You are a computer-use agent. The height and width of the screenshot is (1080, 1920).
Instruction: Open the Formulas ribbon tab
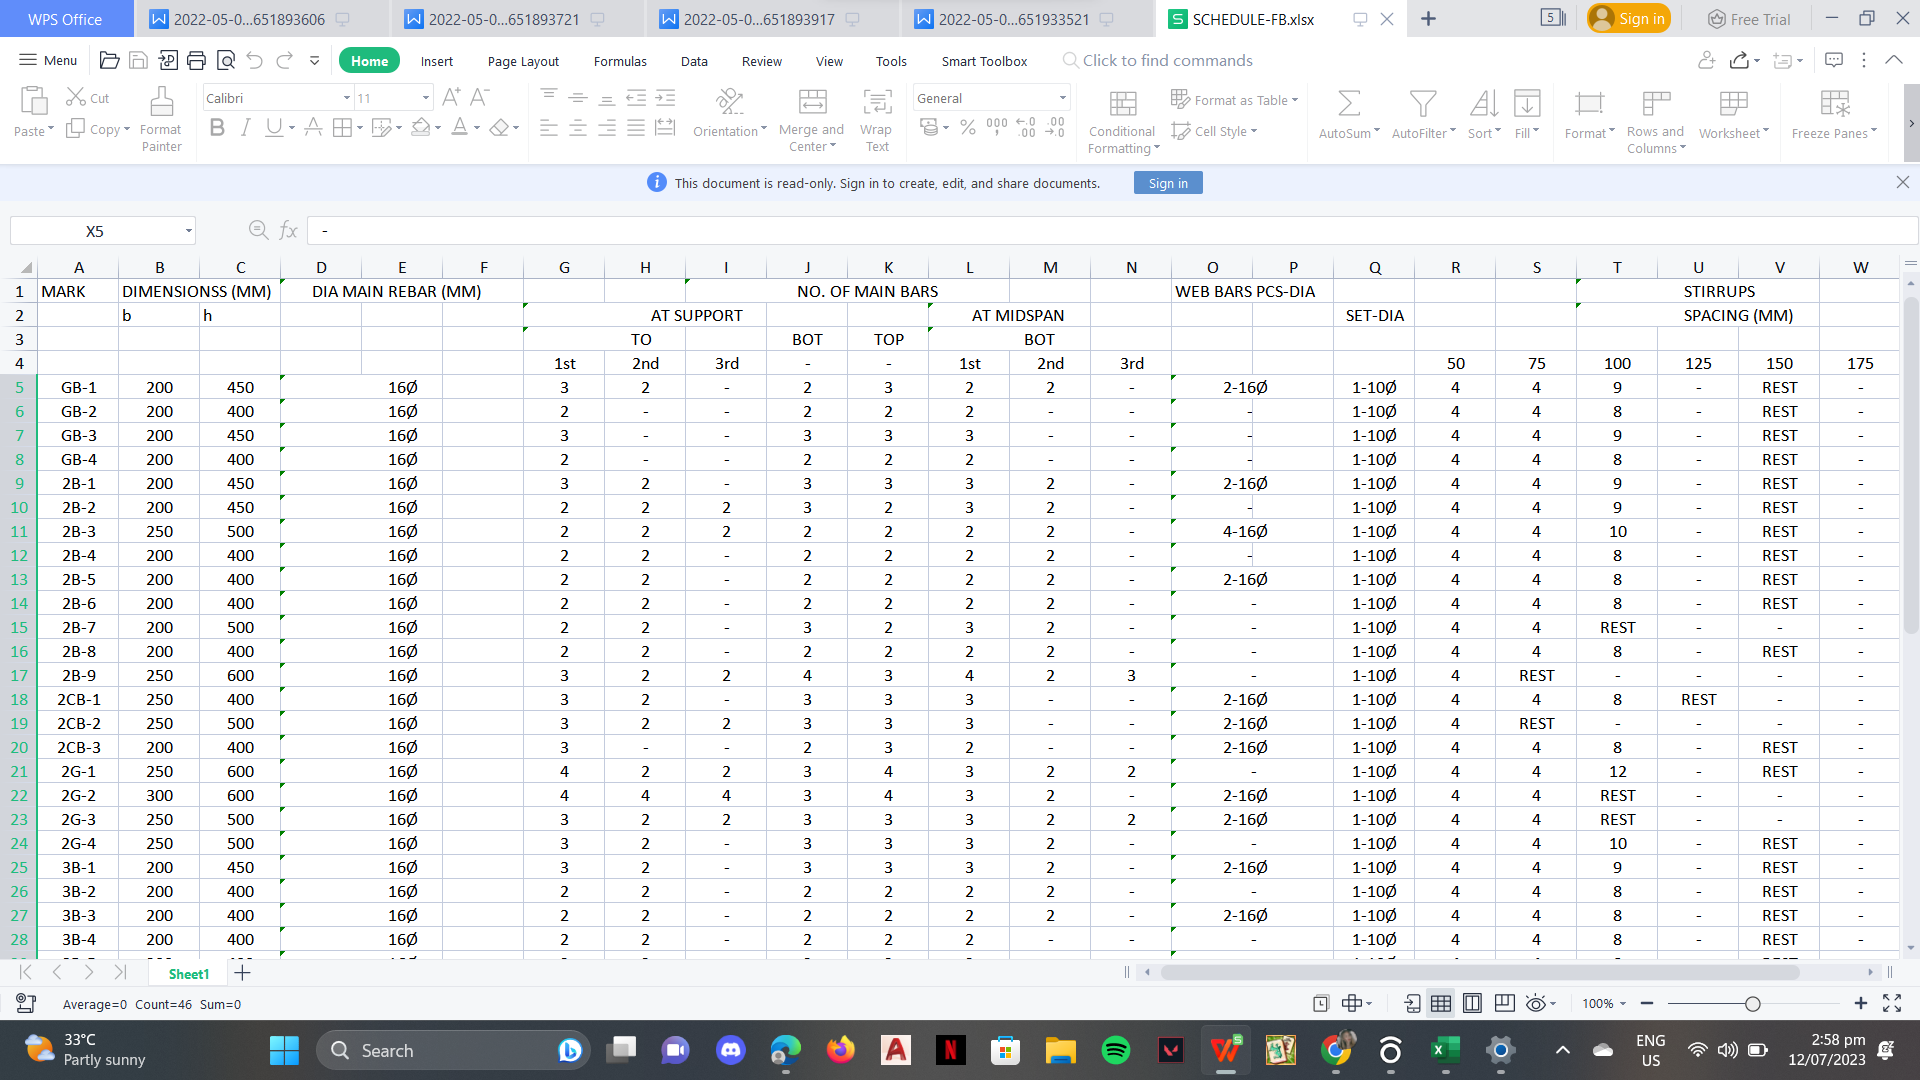tap(620, 61)
